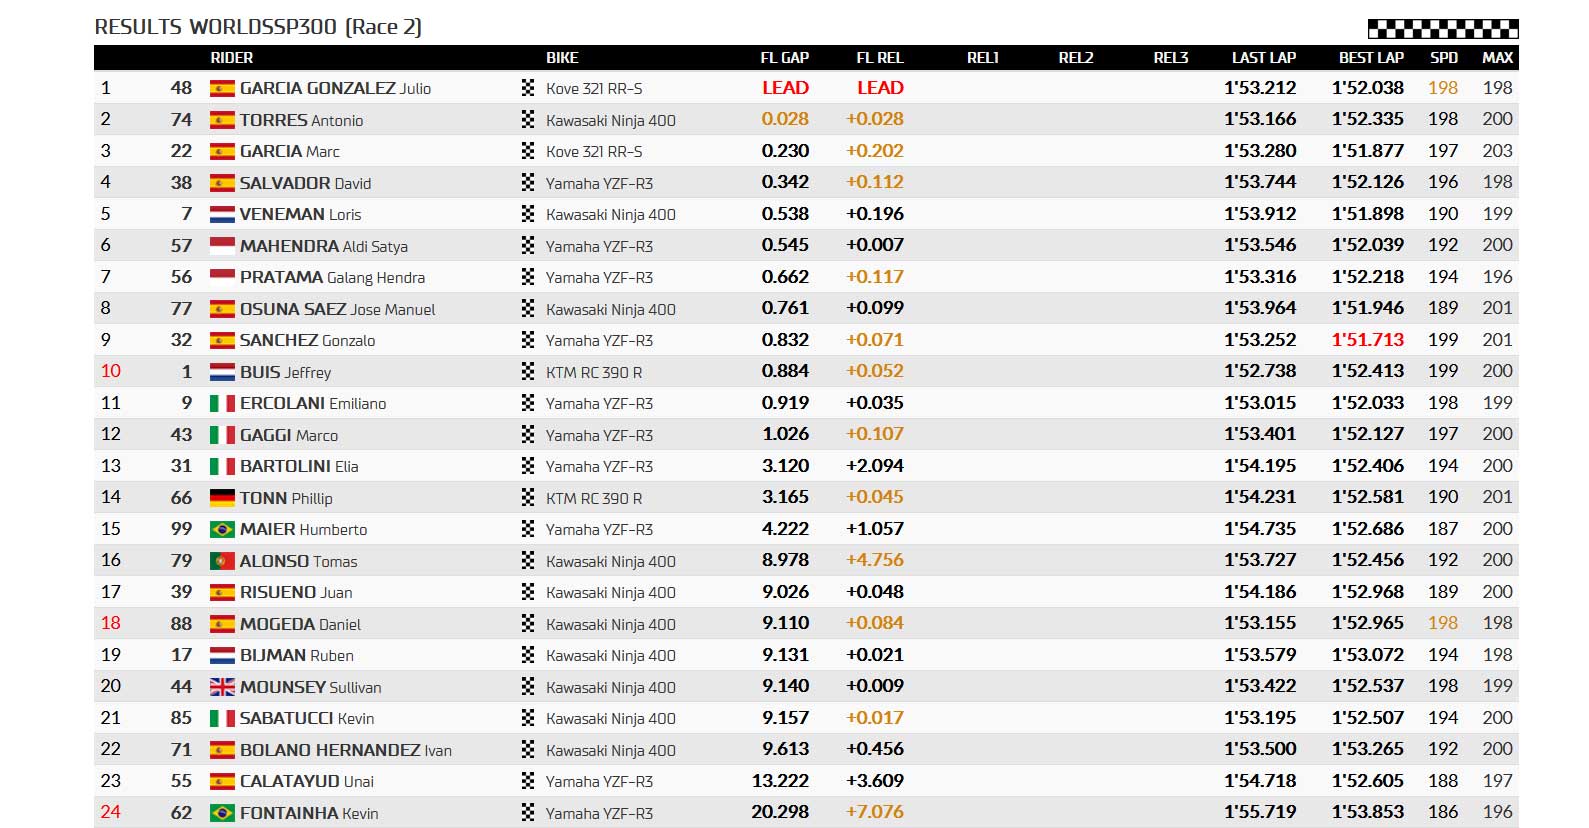
Task: Click the checkered flag icon in OSUNA SAEZ's row
Action: [528, 309]
